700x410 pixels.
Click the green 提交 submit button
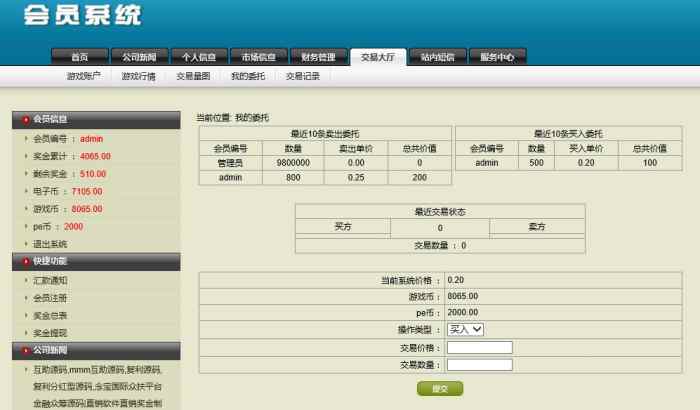[440, 389]
